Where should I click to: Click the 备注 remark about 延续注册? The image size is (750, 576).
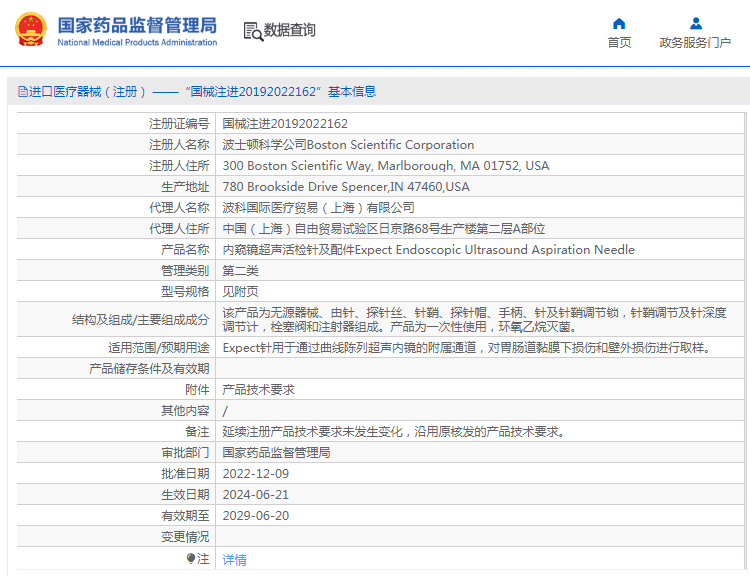pyautogui.click(x=395, y=432)
